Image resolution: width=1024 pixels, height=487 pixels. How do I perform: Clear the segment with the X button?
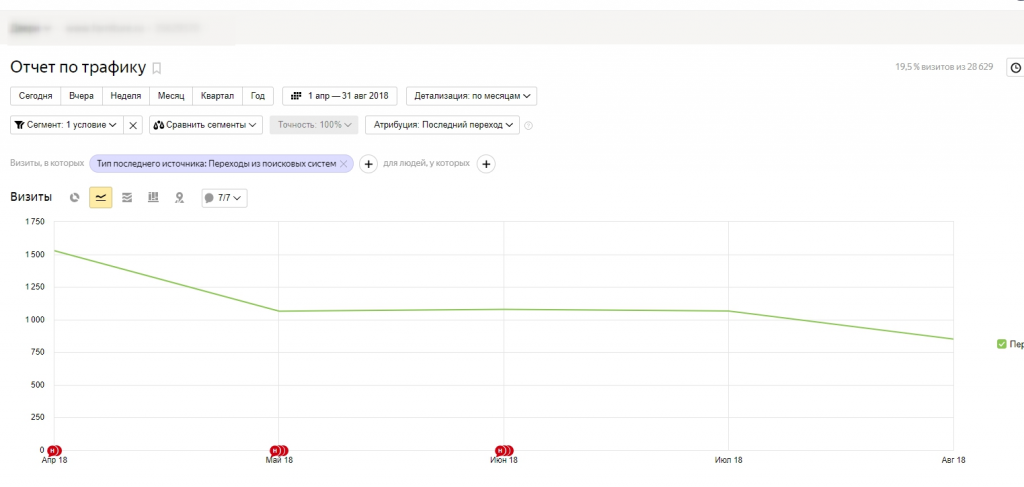(x=133, y=126)
